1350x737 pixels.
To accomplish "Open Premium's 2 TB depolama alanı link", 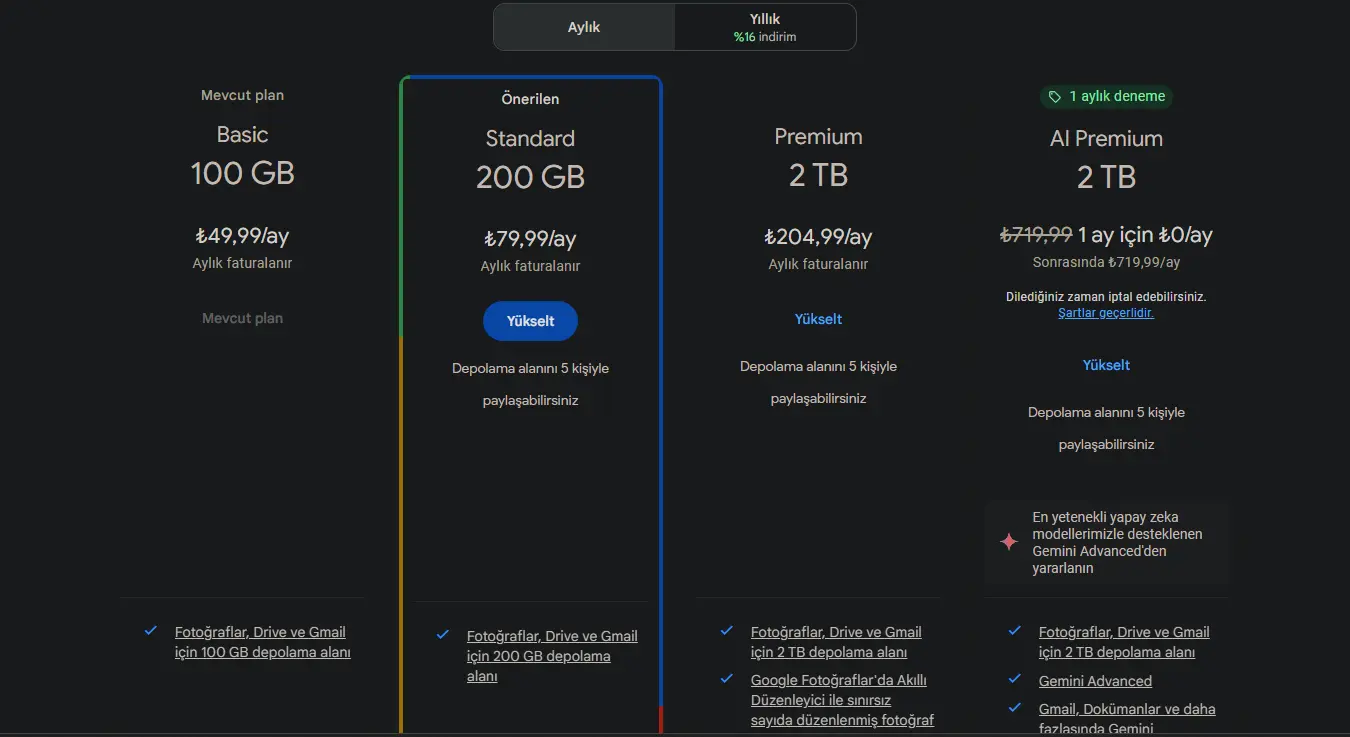I will pos(836,642).
